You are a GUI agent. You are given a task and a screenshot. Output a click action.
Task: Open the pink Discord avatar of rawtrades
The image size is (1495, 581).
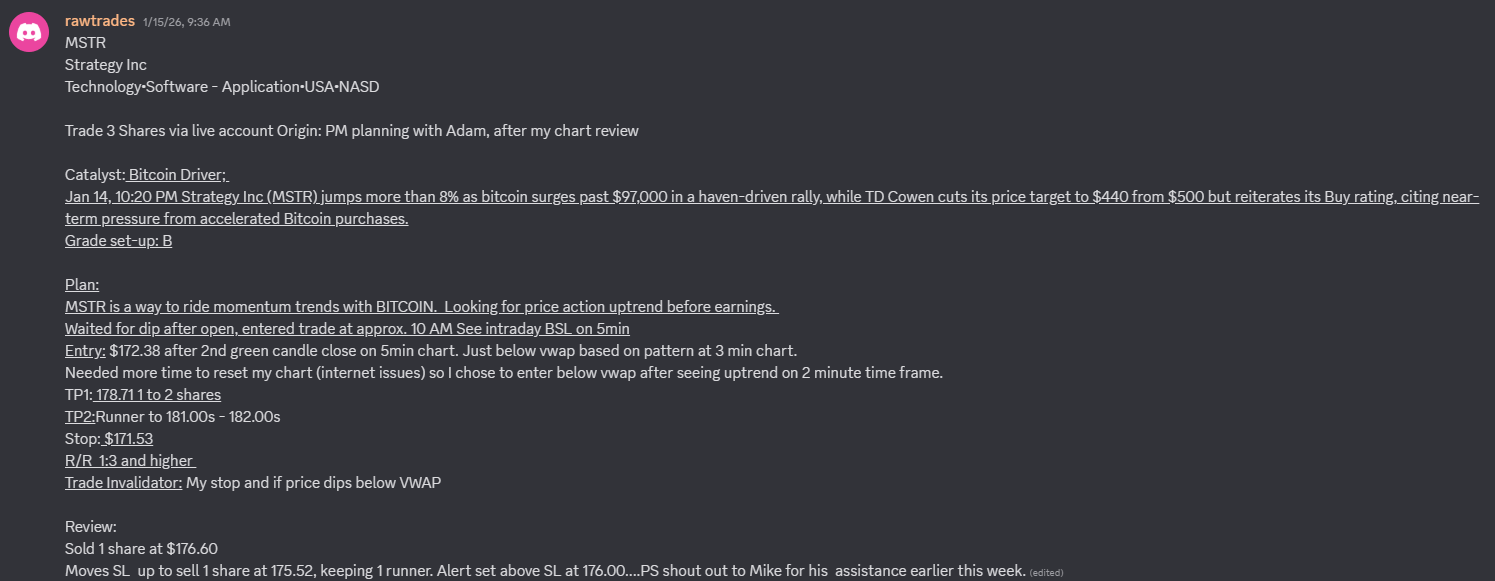[29, 33]
